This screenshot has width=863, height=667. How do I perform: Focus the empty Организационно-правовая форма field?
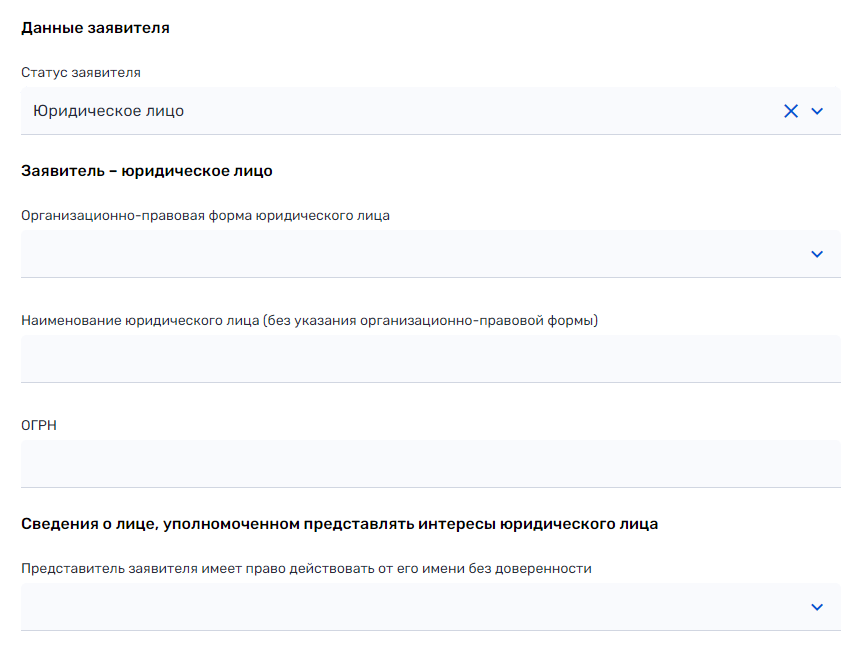coord(400,254)
